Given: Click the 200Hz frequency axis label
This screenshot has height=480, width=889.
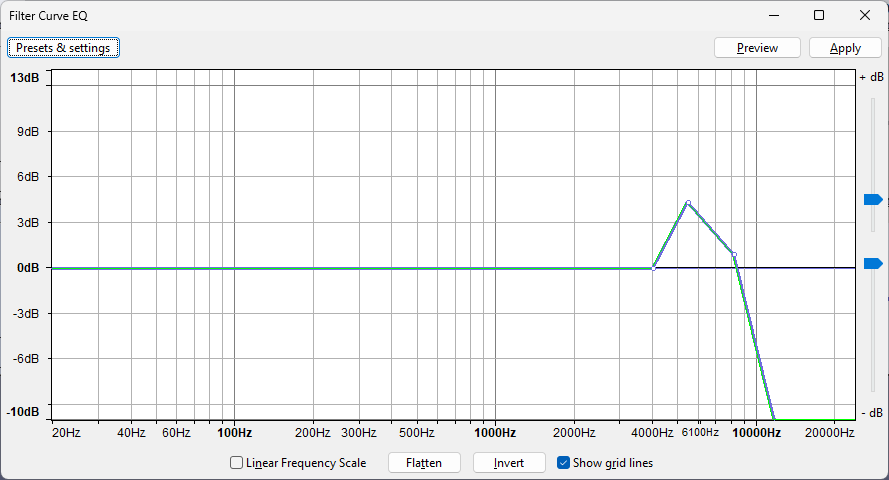Looking at the screenshot, I should coord(313,433).
